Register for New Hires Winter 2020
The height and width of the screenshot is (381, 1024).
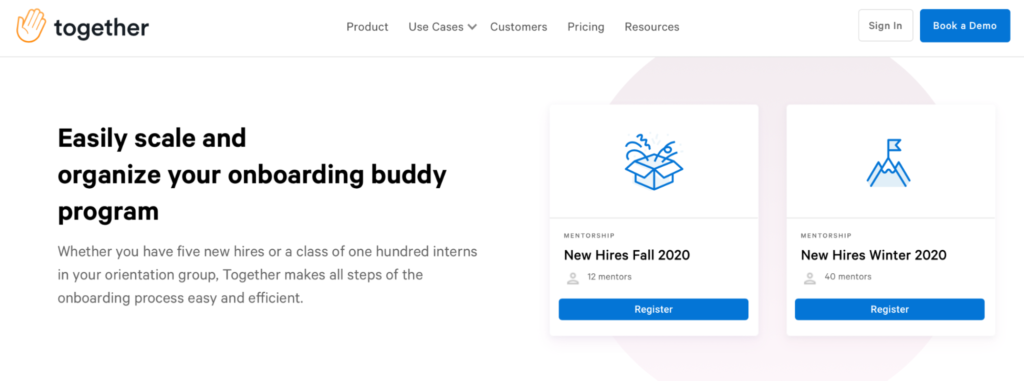click(x=889, y=309)
